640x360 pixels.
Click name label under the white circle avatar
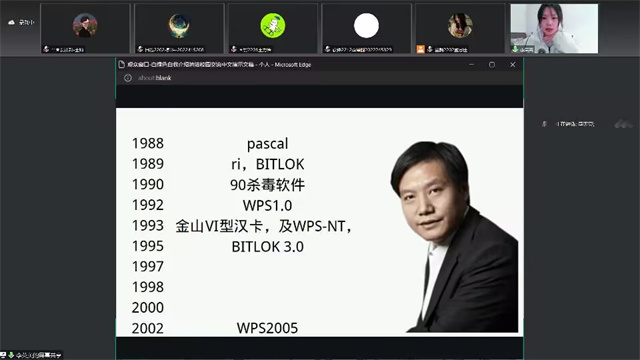point(362,50)
